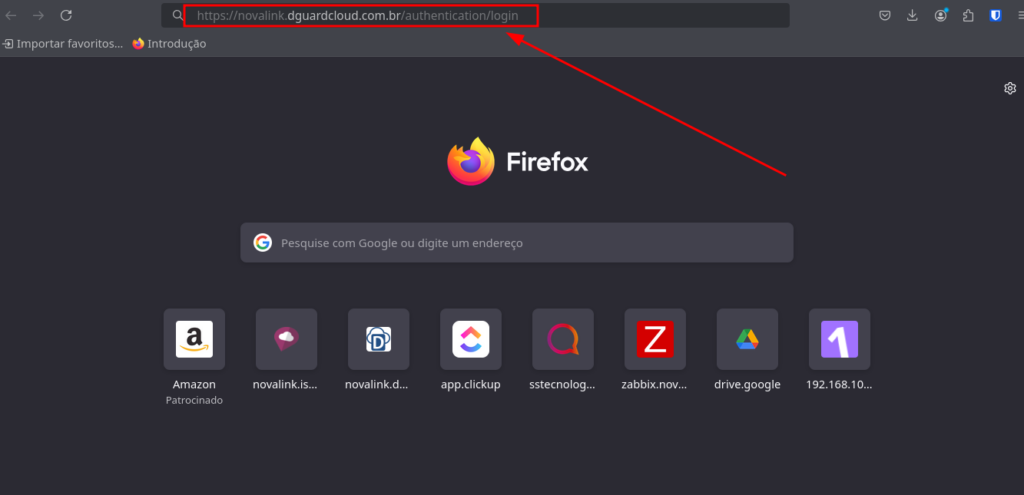This screenshot has width=1024, height=495.
Task: Click Google logo in search box
Action: click(x=263, y=243)
